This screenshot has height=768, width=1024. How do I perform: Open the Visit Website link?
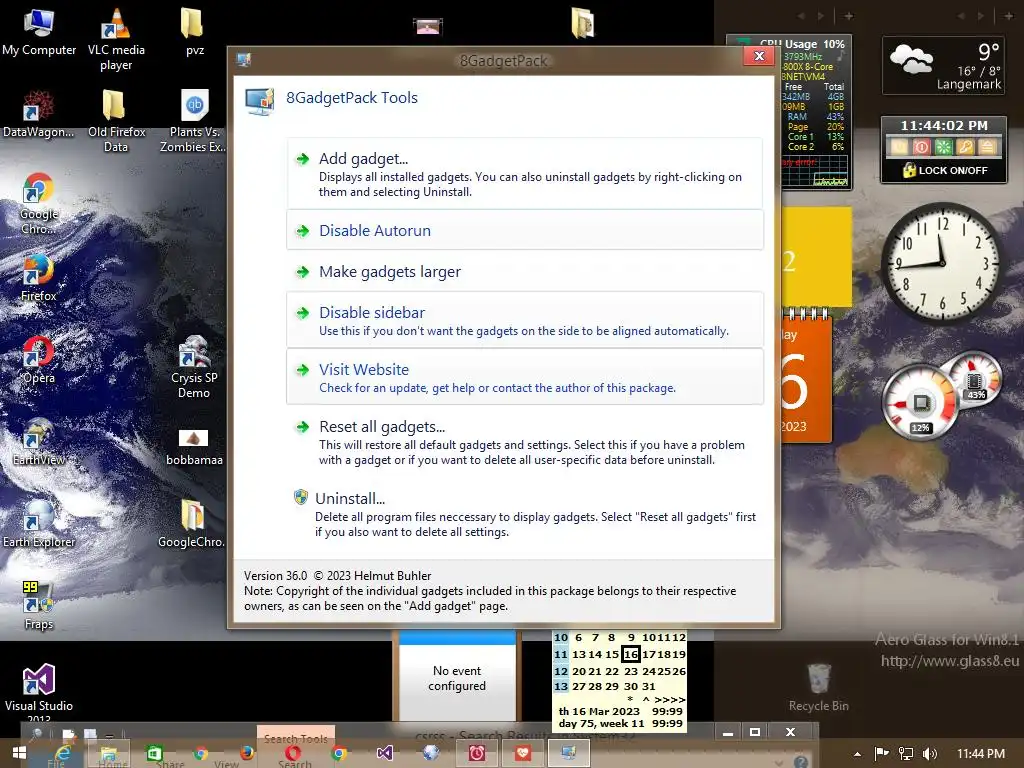click(524, 377)
